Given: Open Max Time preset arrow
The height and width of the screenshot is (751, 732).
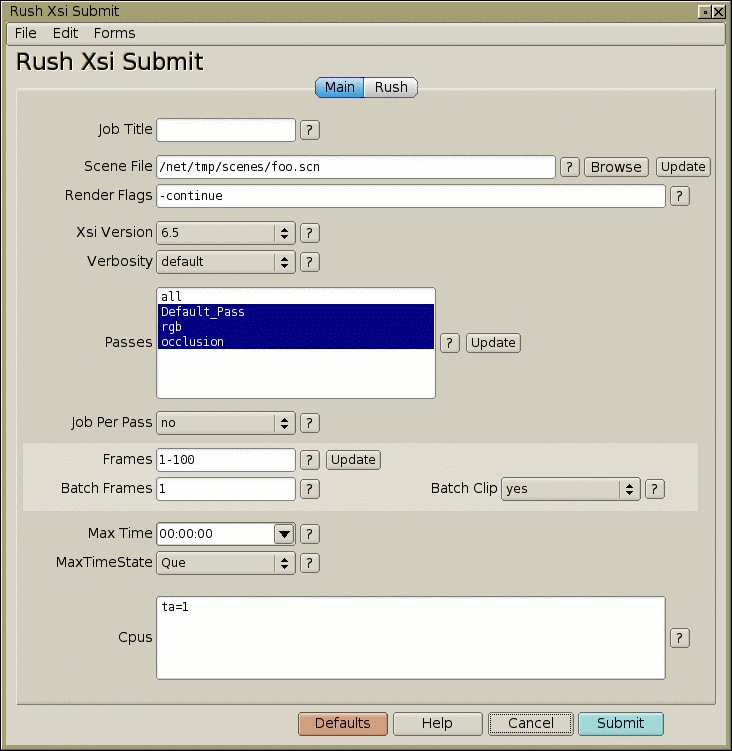Looking at the screenshot, I should (284, 534).
